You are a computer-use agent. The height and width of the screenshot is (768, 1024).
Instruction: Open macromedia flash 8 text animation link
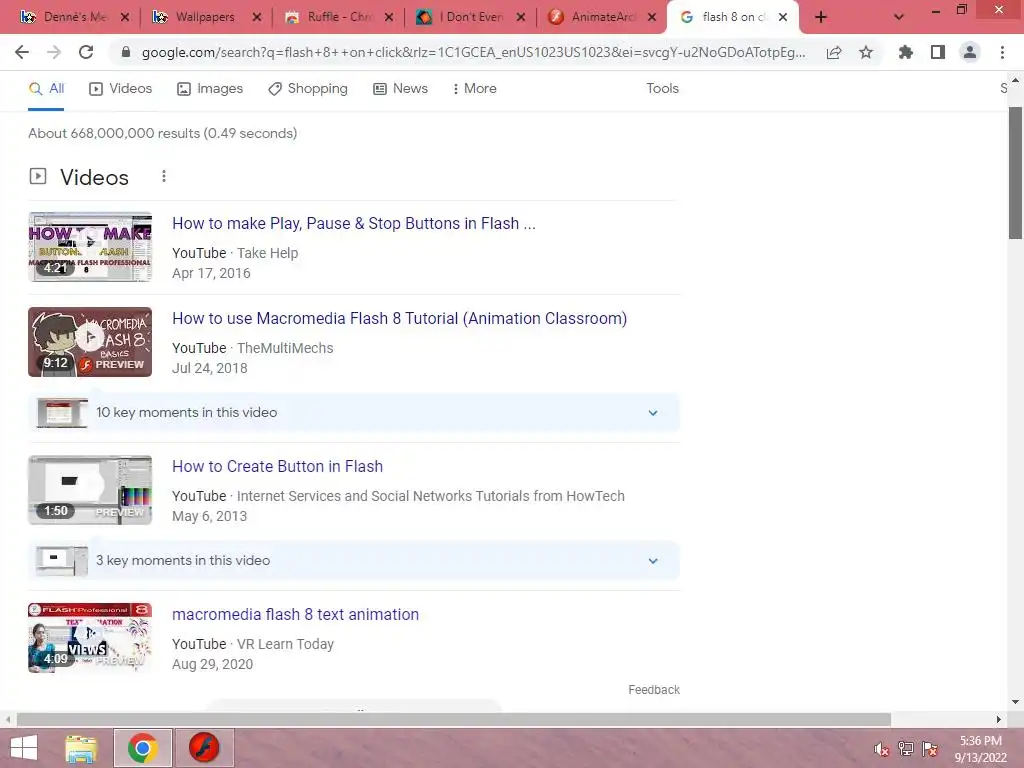point(295,615)
